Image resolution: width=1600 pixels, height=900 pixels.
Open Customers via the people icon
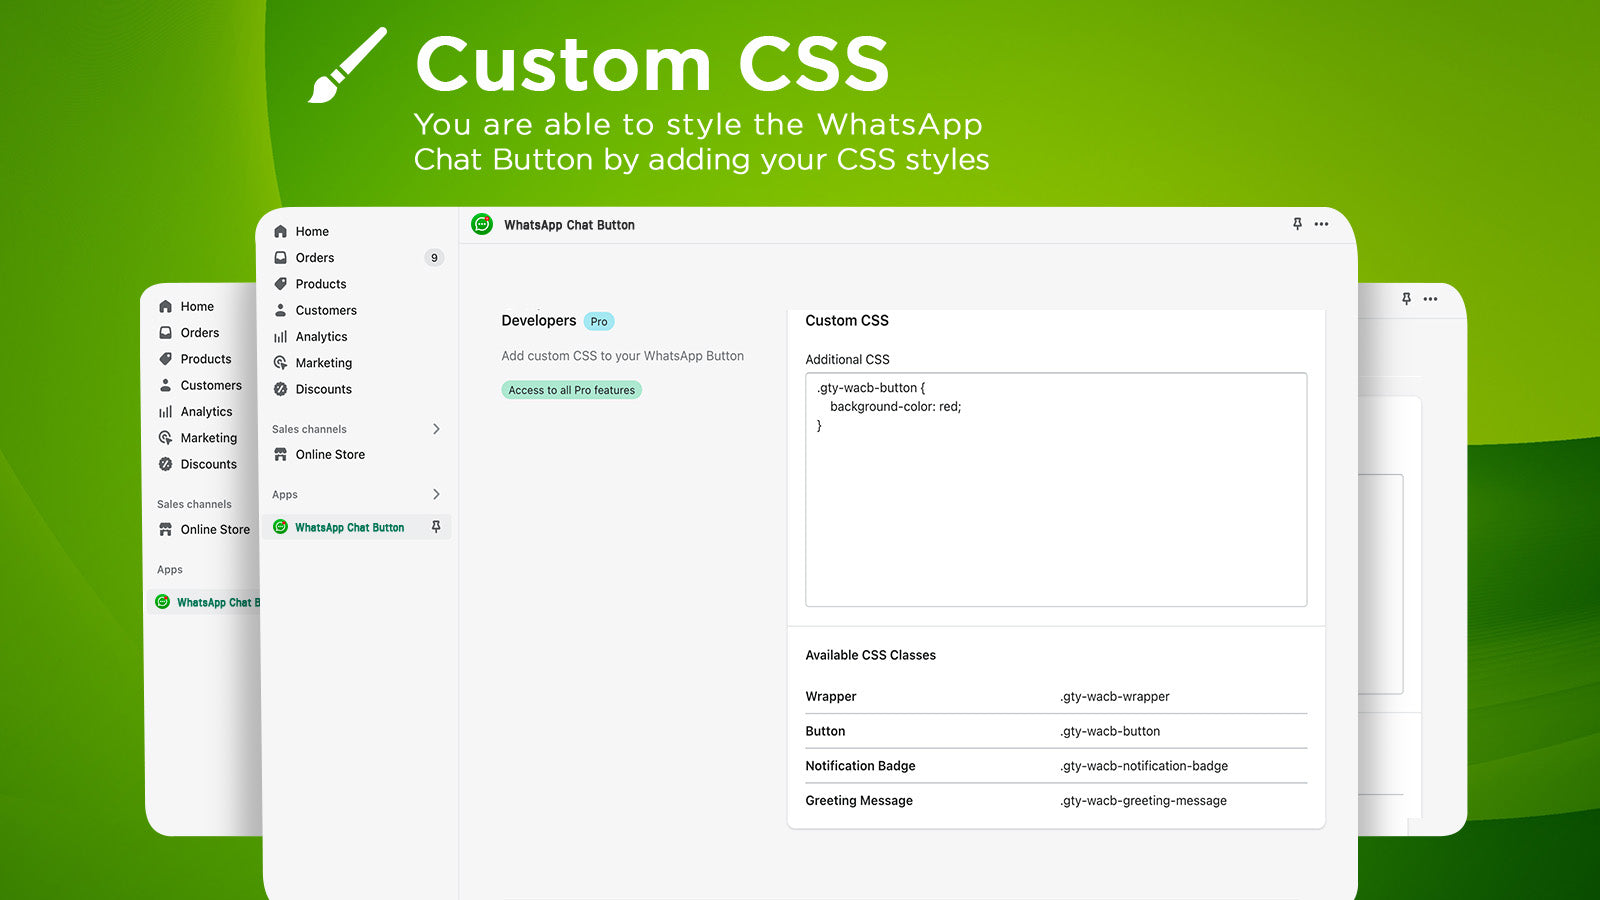281,310
